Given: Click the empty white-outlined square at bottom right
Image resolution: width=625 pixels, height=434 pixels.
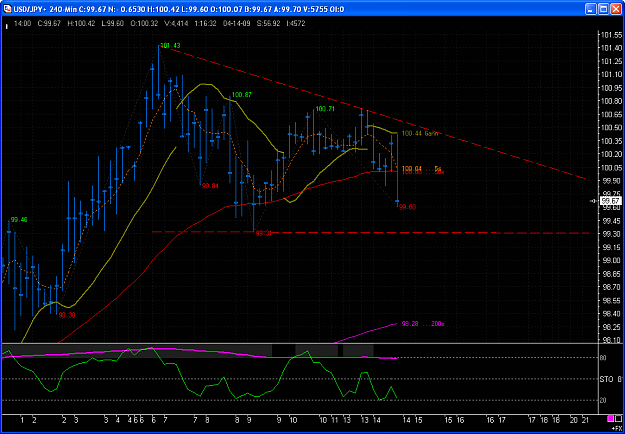Looking at the screenshot, I should 618,419.
